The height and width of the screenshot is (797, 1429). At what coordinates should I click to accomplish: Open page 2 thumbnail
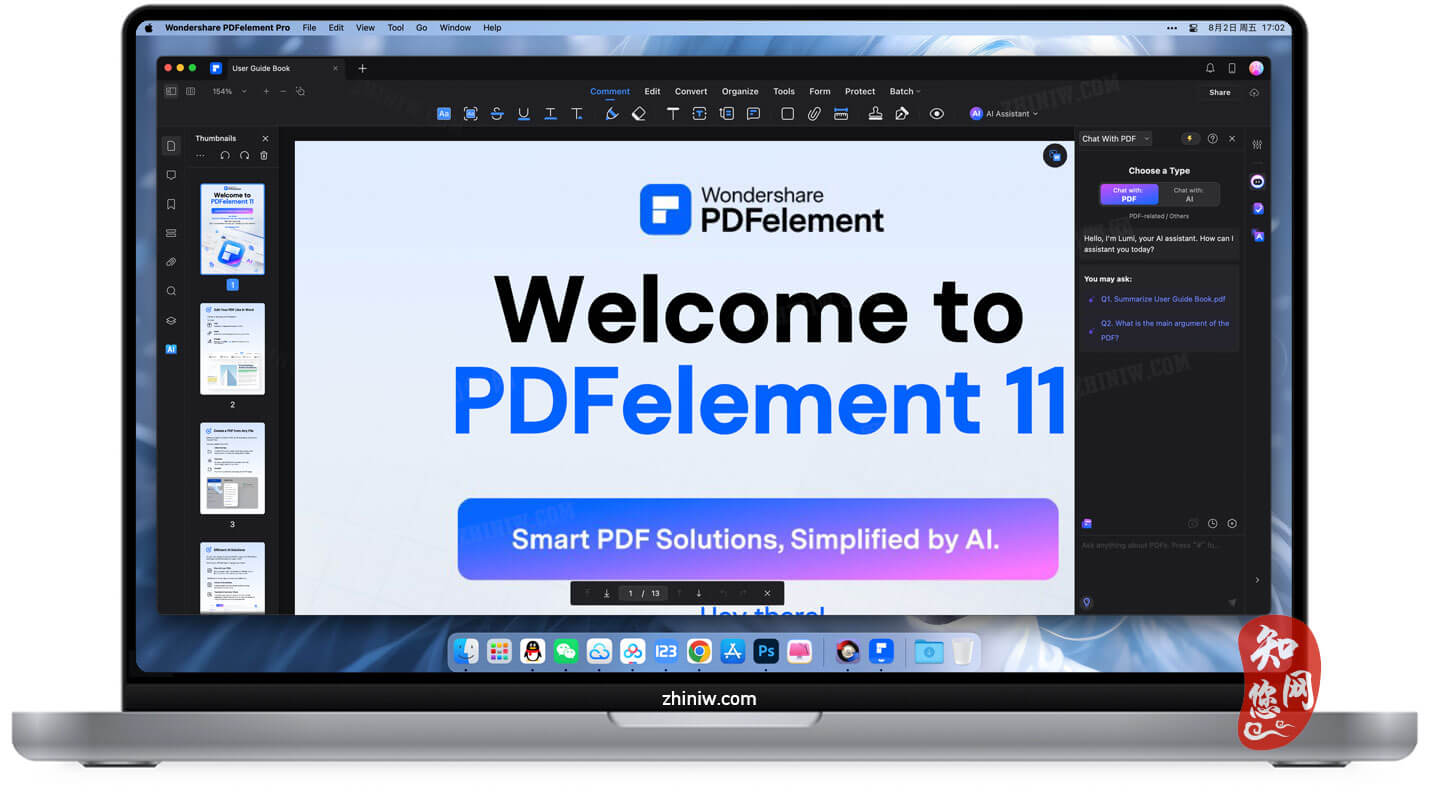[x=232, y=348]
